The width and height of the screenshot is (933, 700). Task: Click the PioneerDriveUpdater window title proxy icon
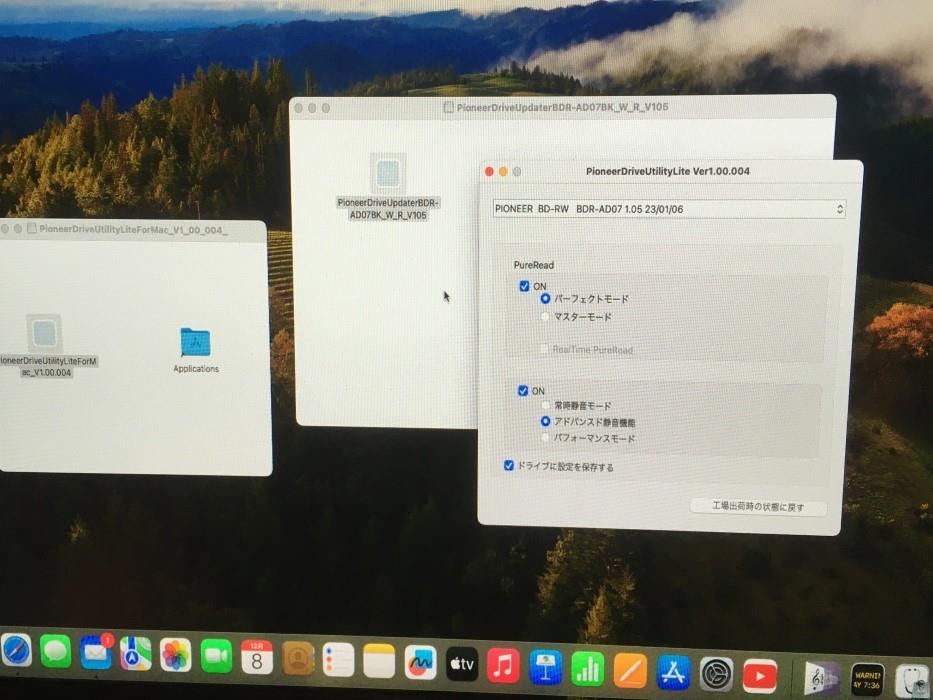pyautogui.click(x=448, y=108)
